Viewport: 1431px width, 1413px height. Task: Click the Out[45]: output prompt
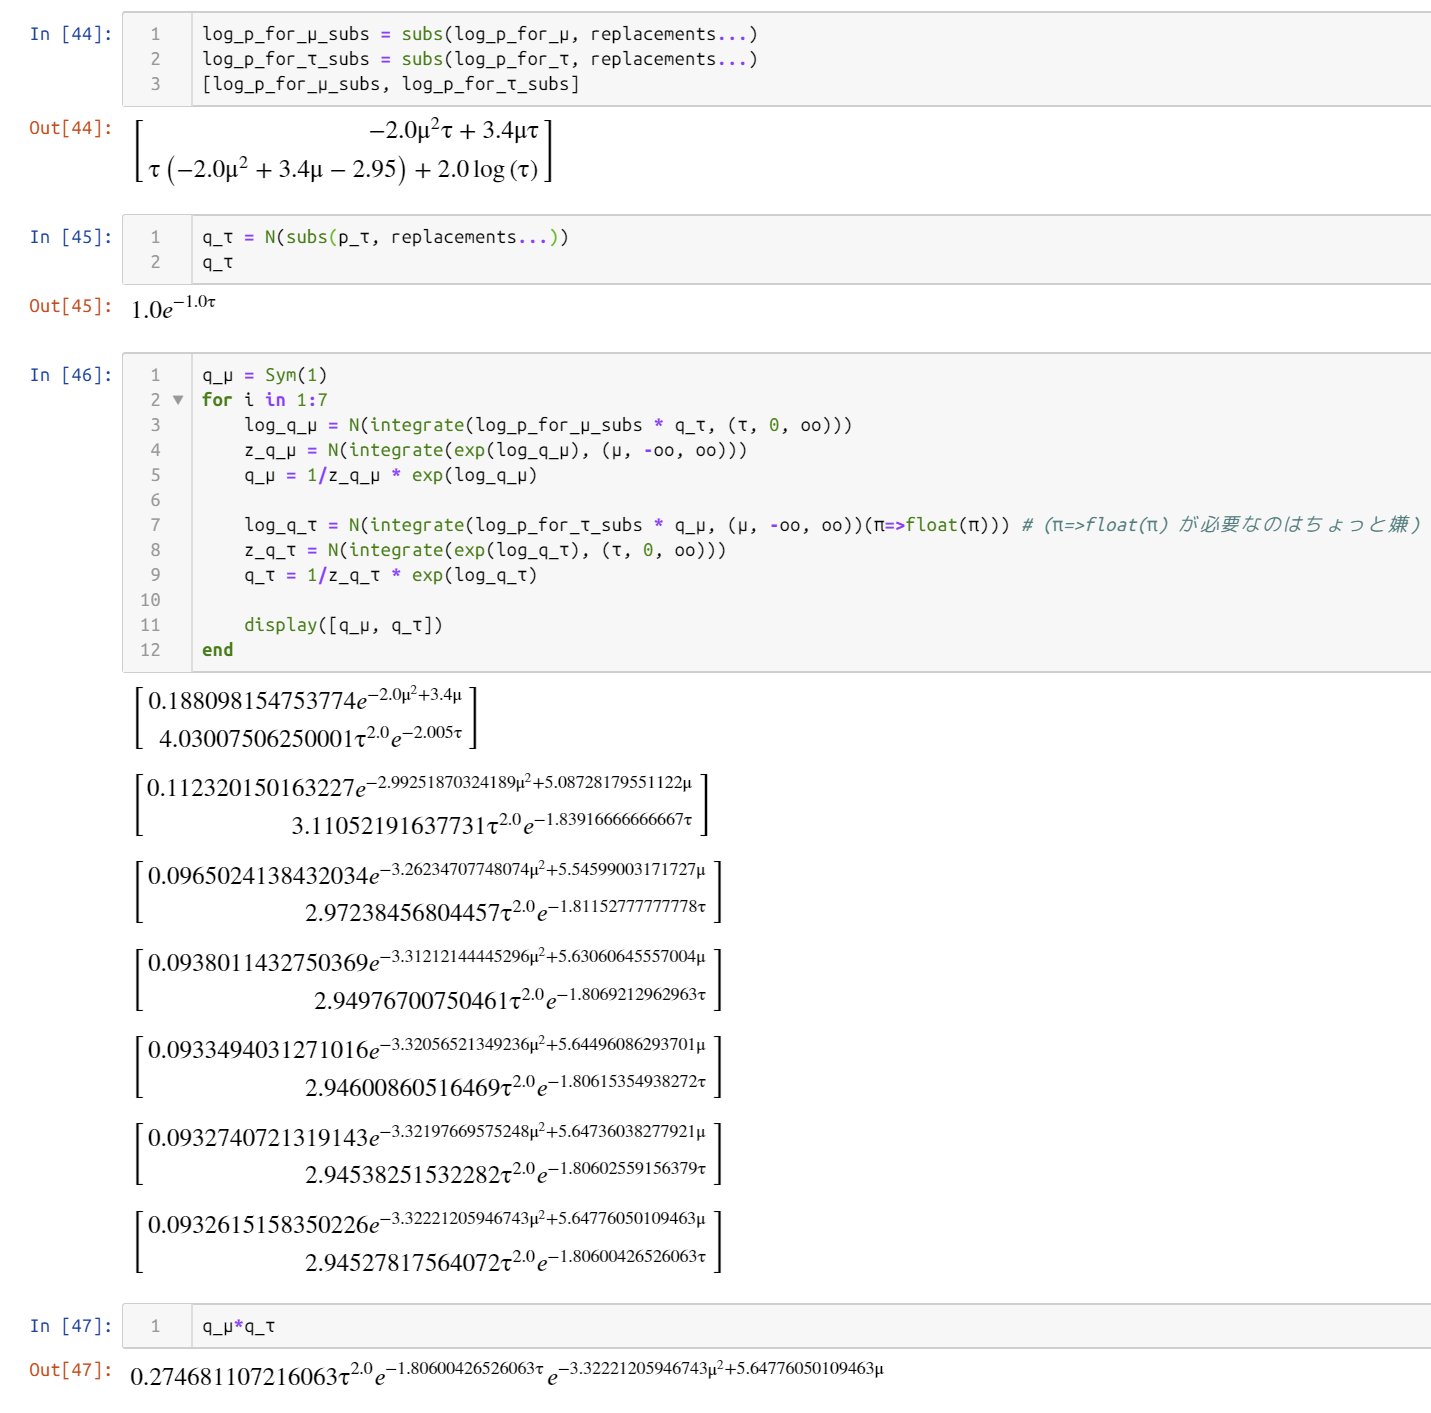70,306
